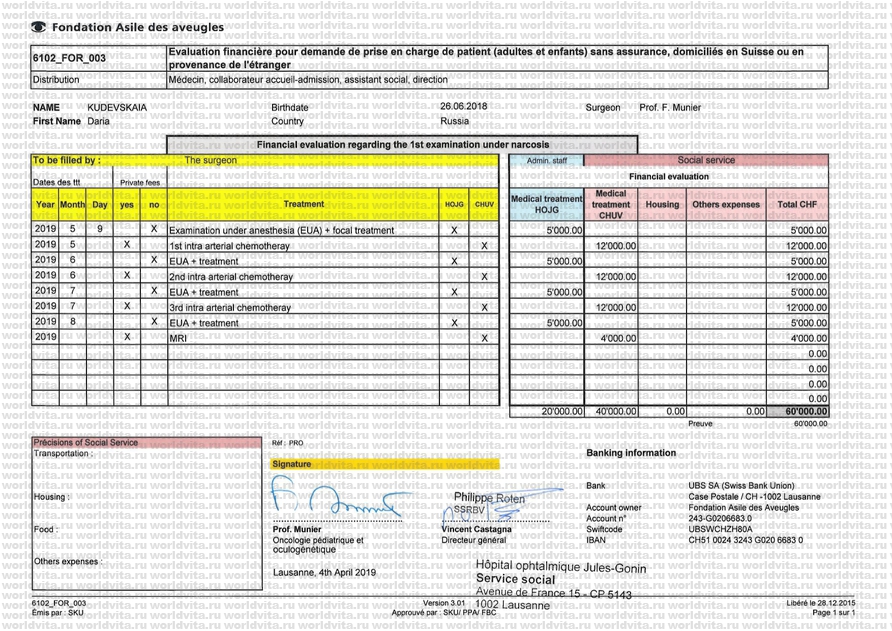Click 'Page 1 sur 1' in the footer
Screen dimensions: 892x631
tap(833, 613)
